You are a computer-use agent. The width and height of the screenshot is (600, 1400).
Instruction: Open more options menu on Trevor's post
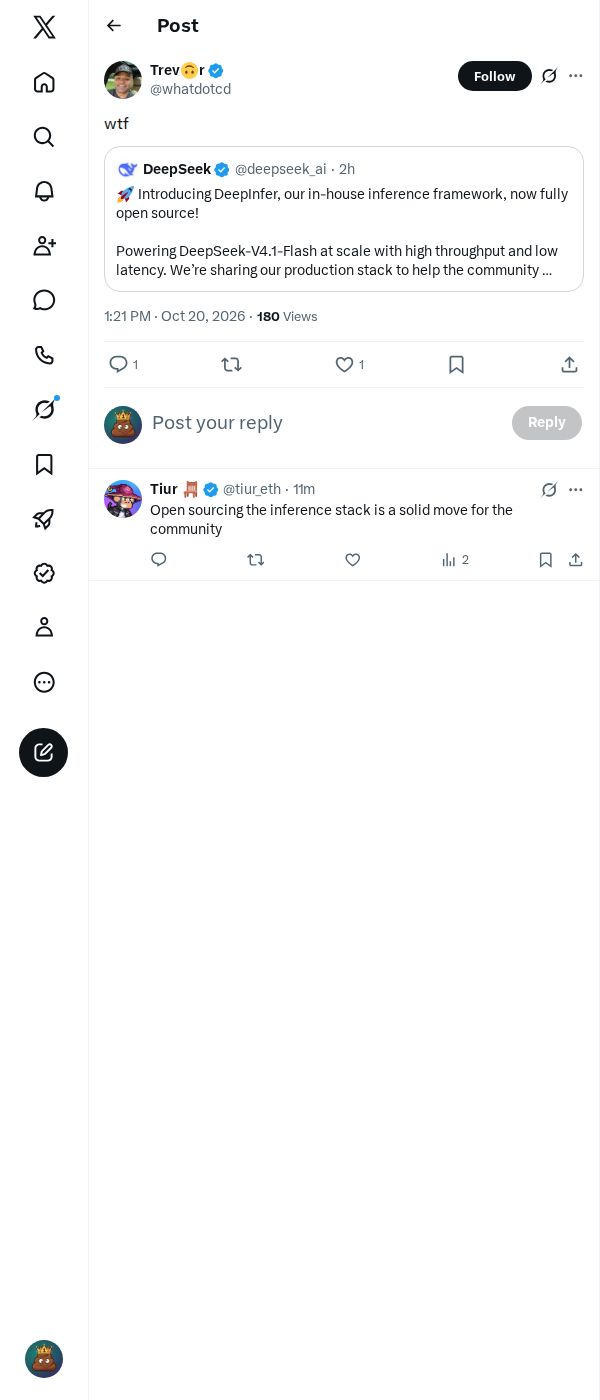pyautogui.click(x=576, y=76)
